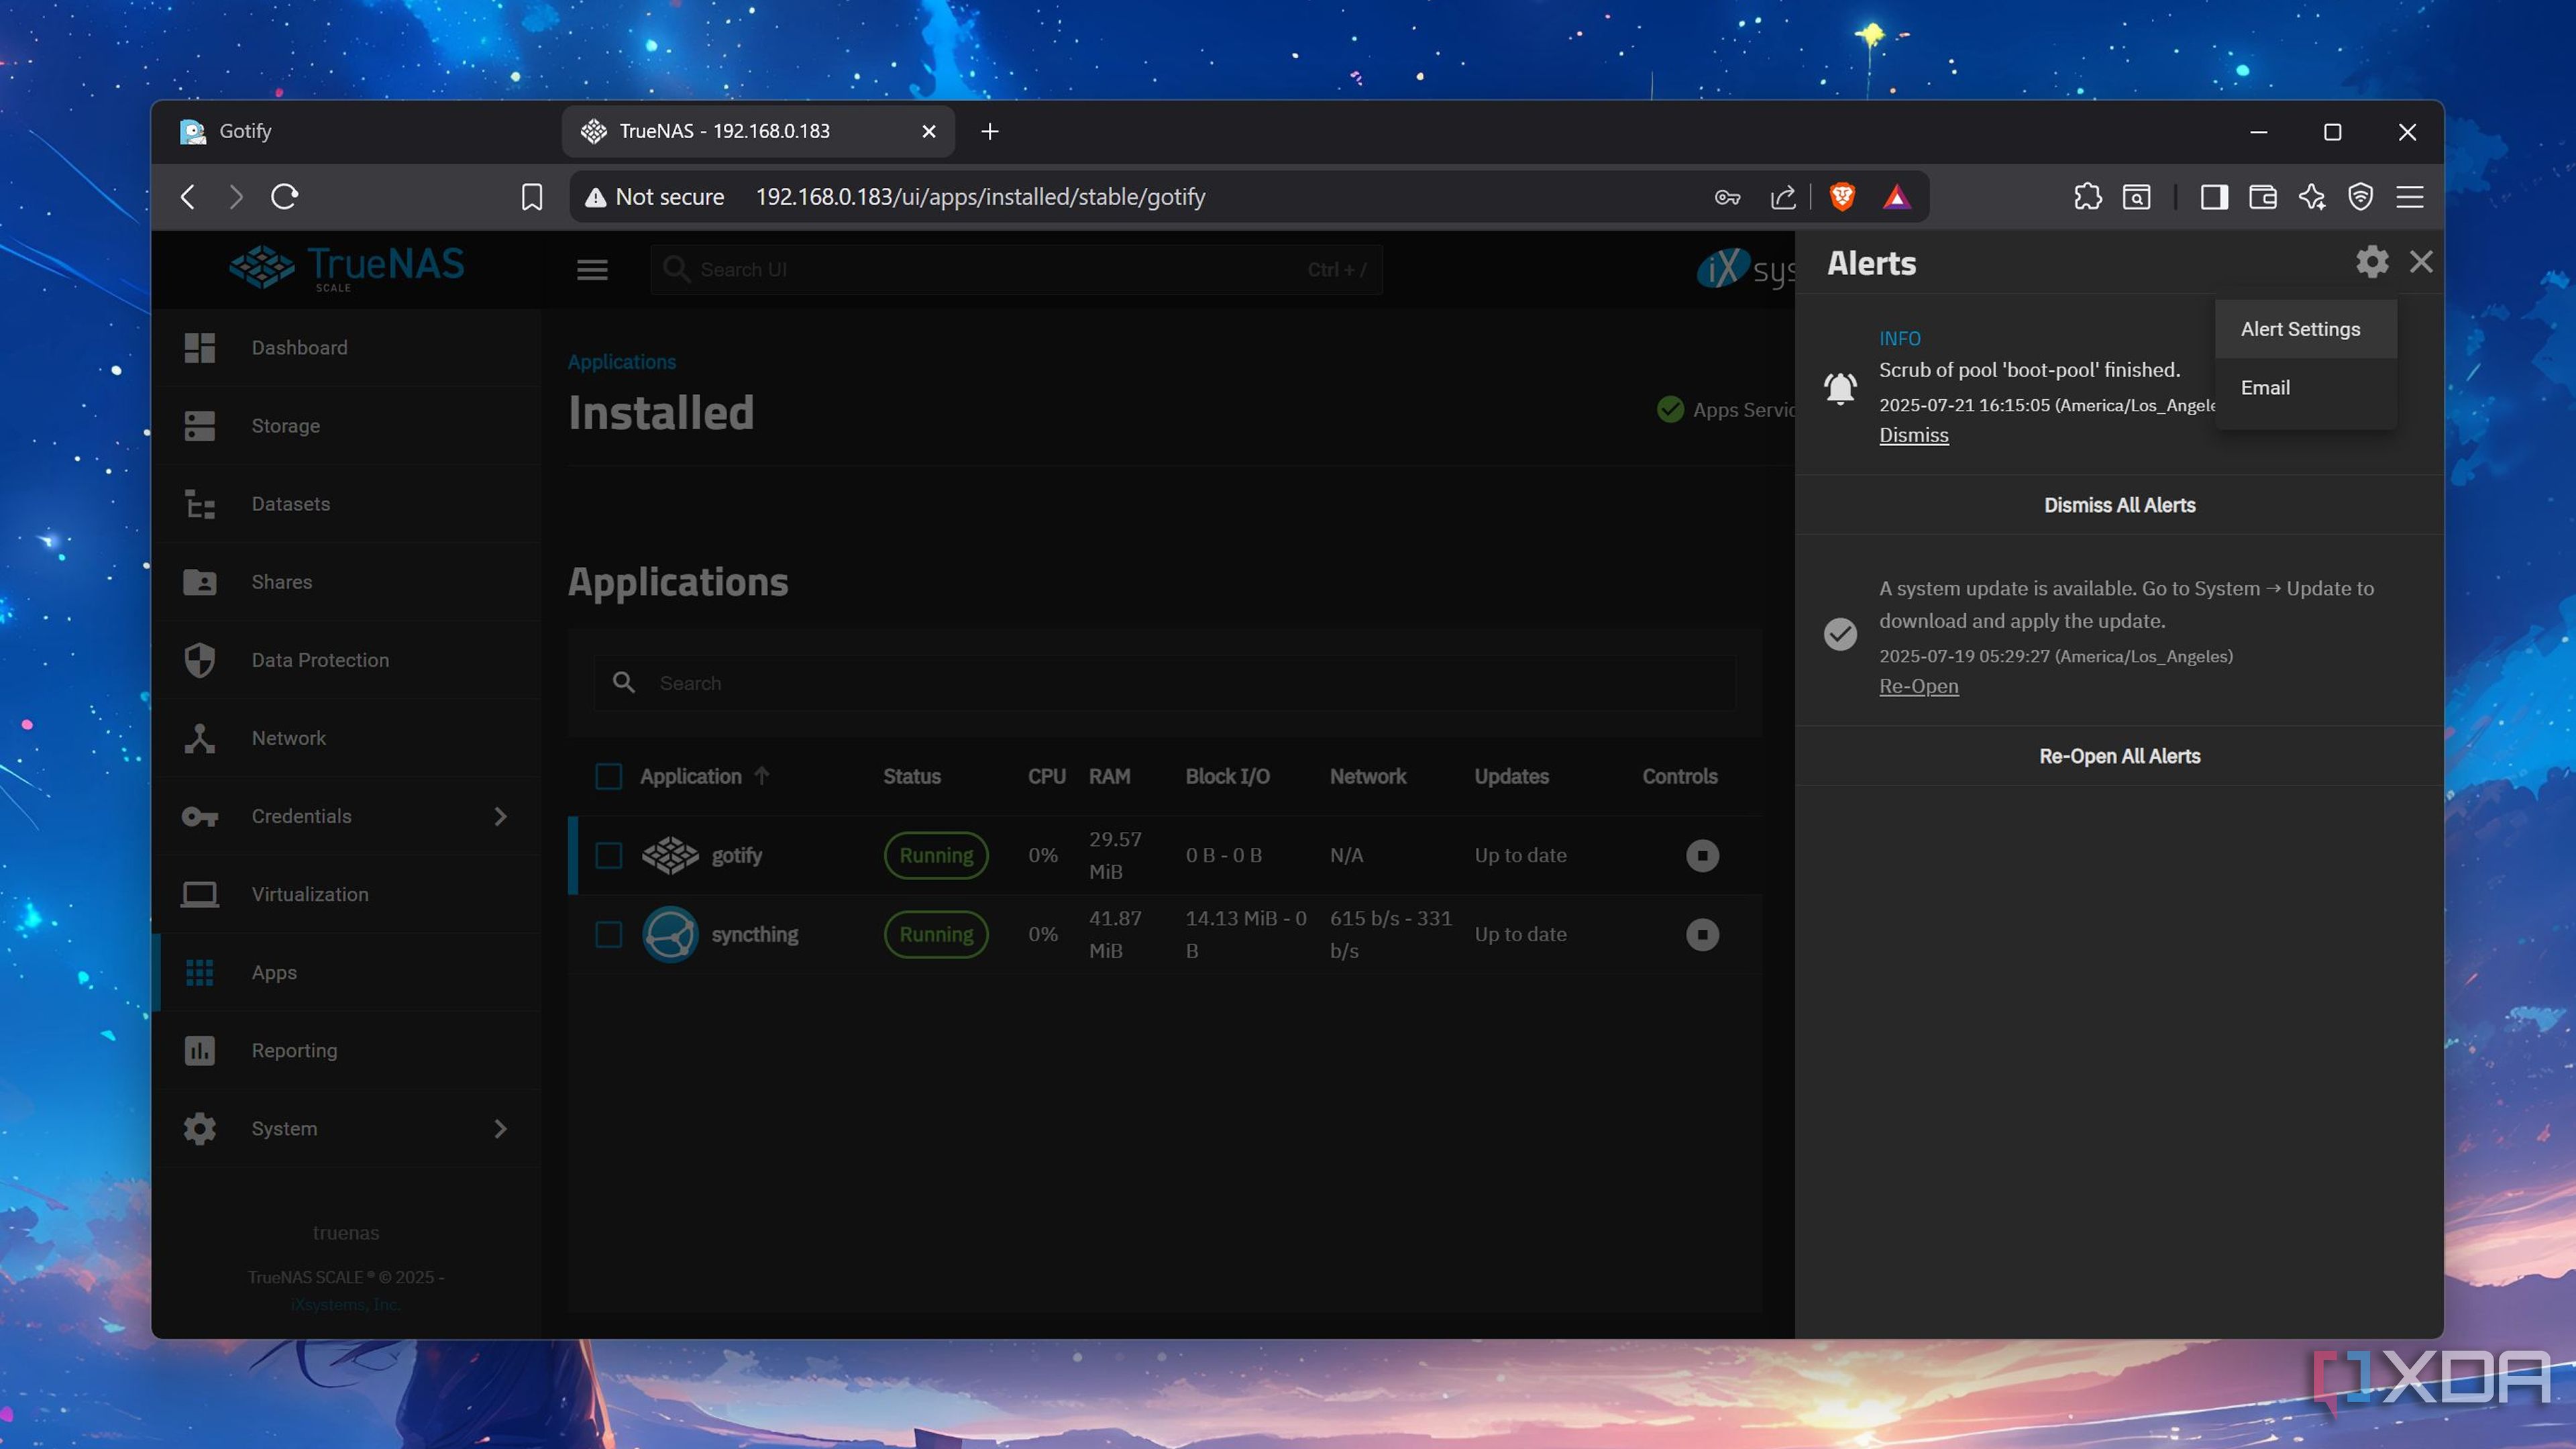This screenshot has height=1449, width=2576.
Task: Open the alert settings gear icon
Action: [2372, 262]
